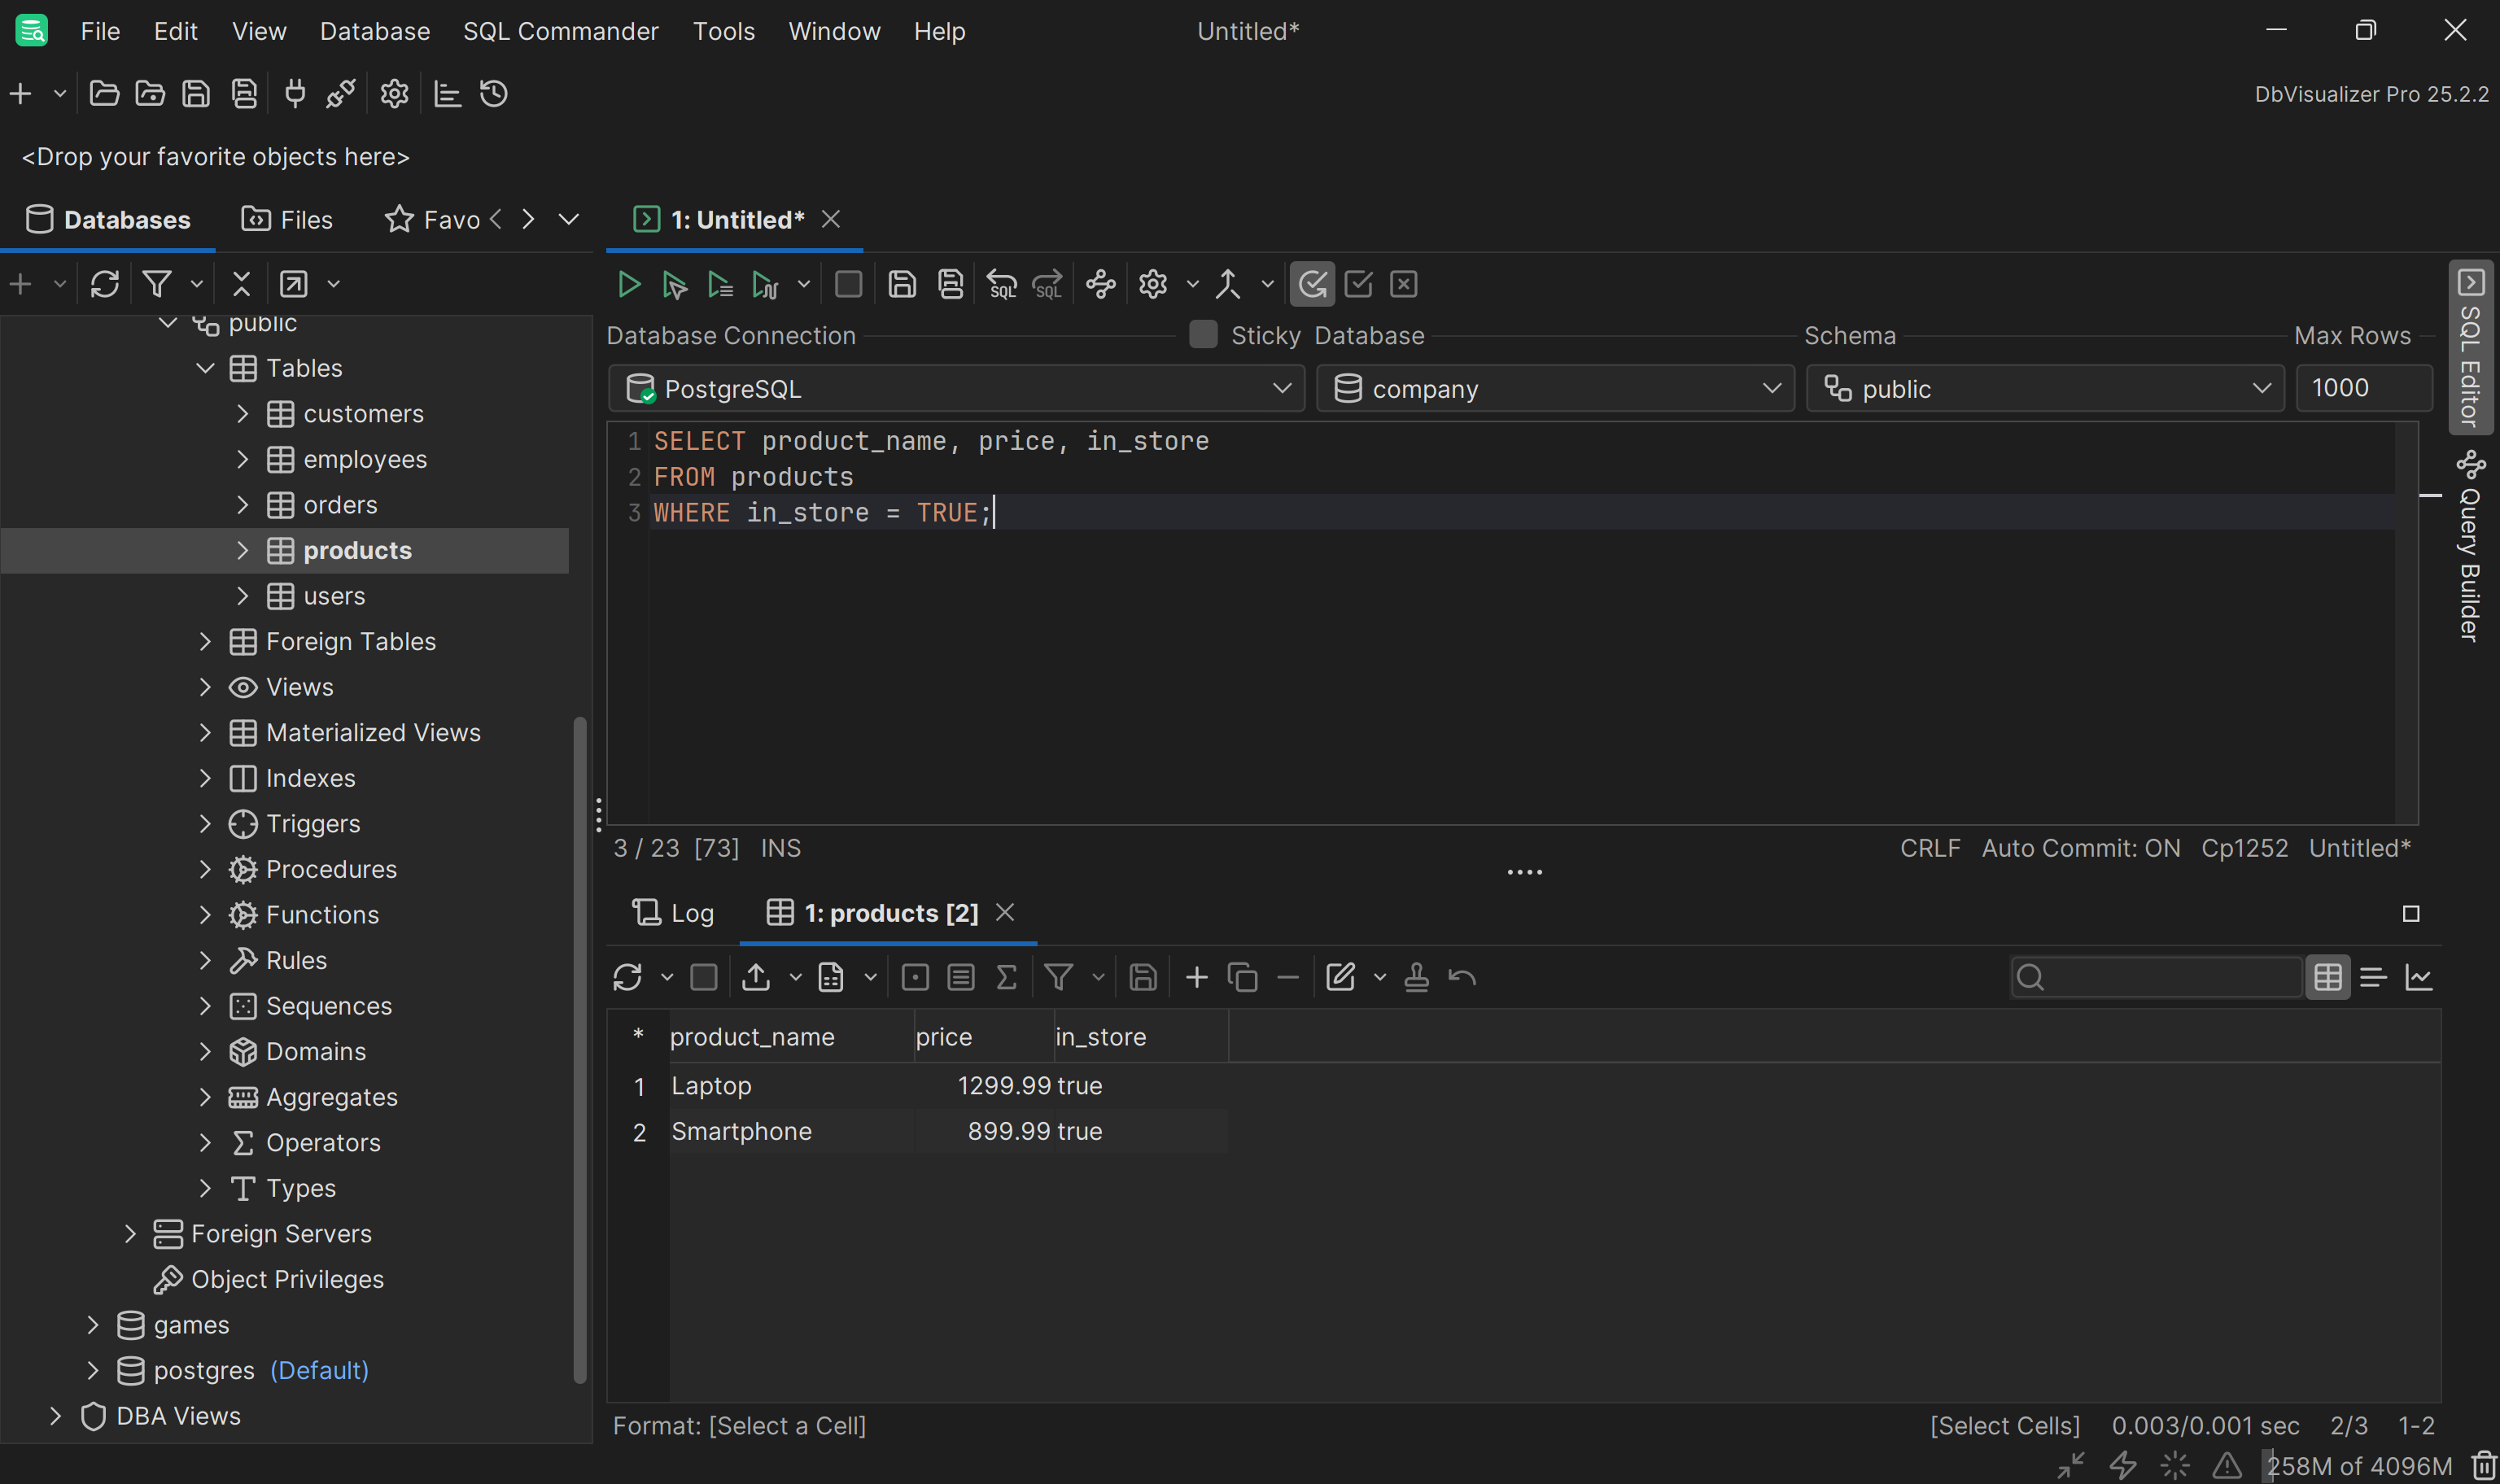The image size is (2500, 1484).
Task: Toggle the Auto Commit highlighted icon
Action: [1312, 285]
